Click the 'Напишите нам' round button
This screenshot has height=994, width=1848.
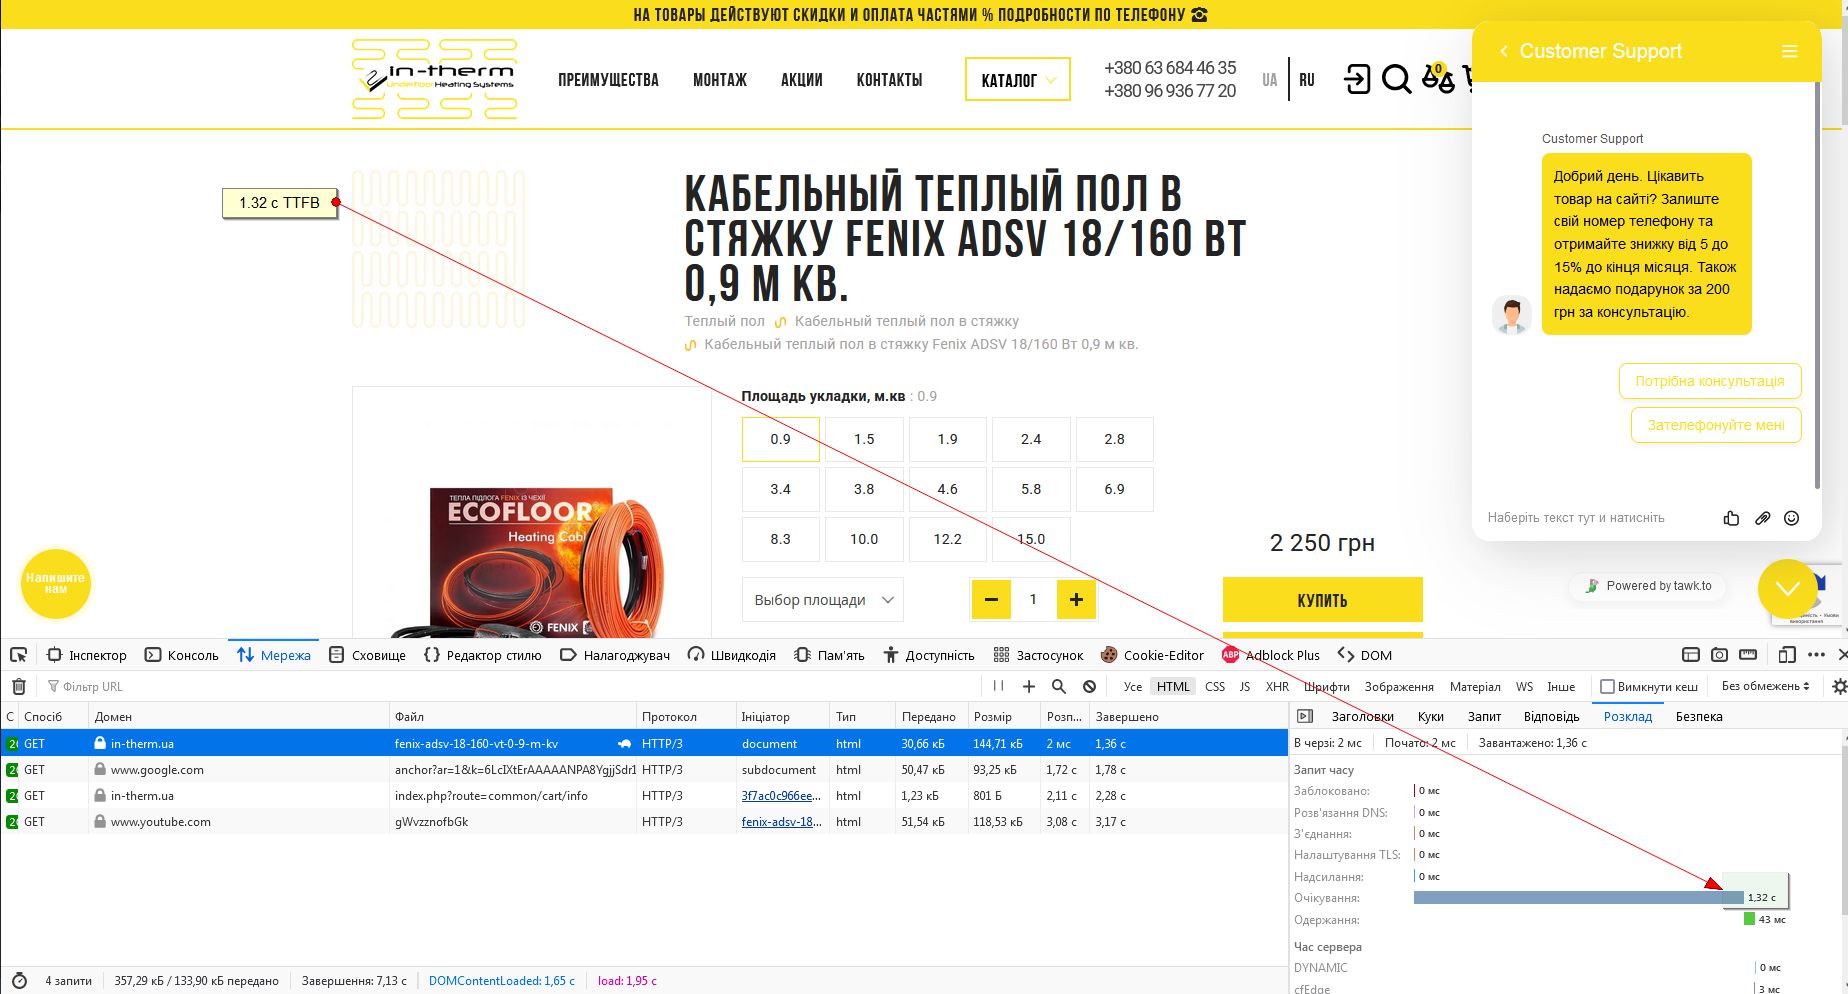click(x=56, y=584)
